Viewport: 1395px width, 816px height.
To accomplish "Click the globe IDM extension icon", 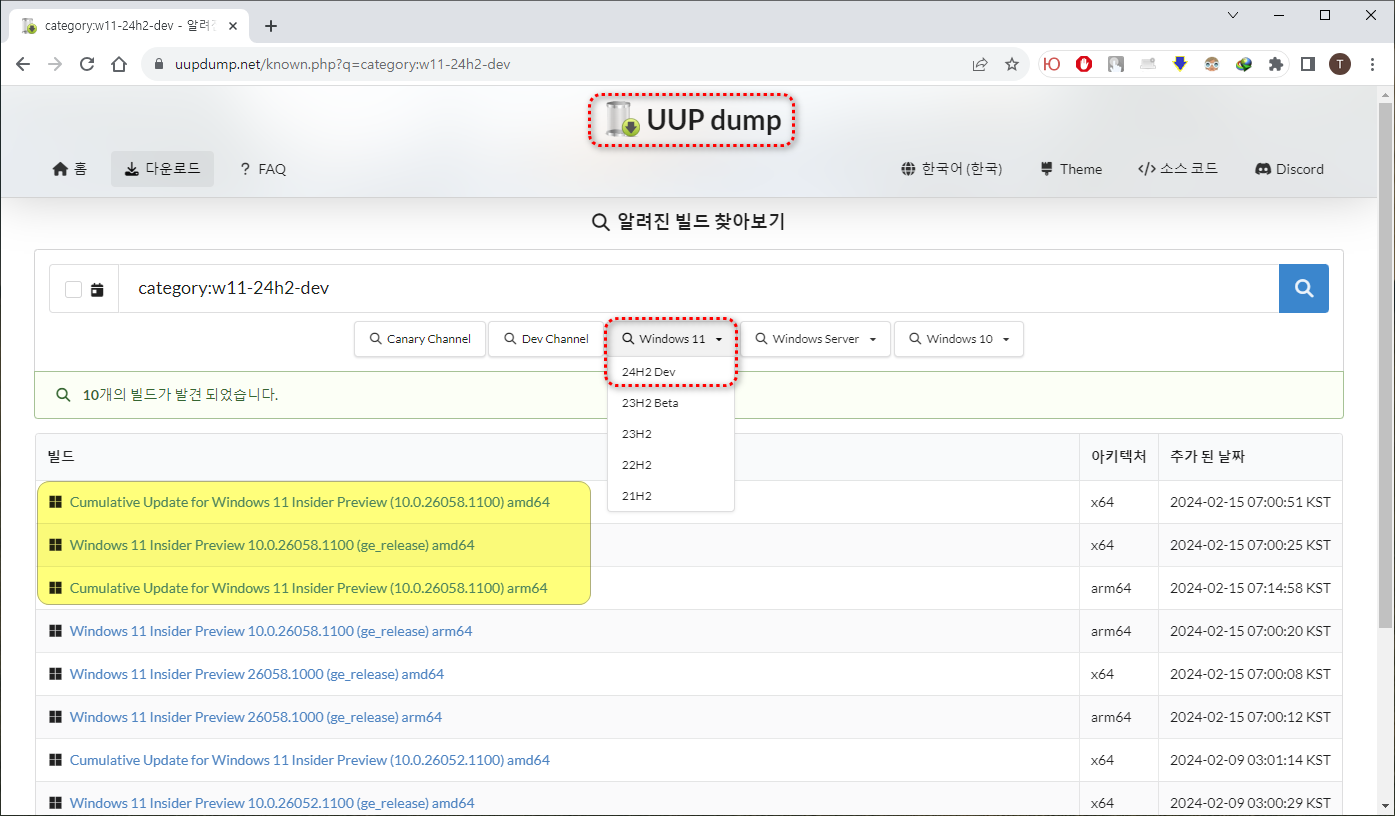I will (x=1244, y=64).
